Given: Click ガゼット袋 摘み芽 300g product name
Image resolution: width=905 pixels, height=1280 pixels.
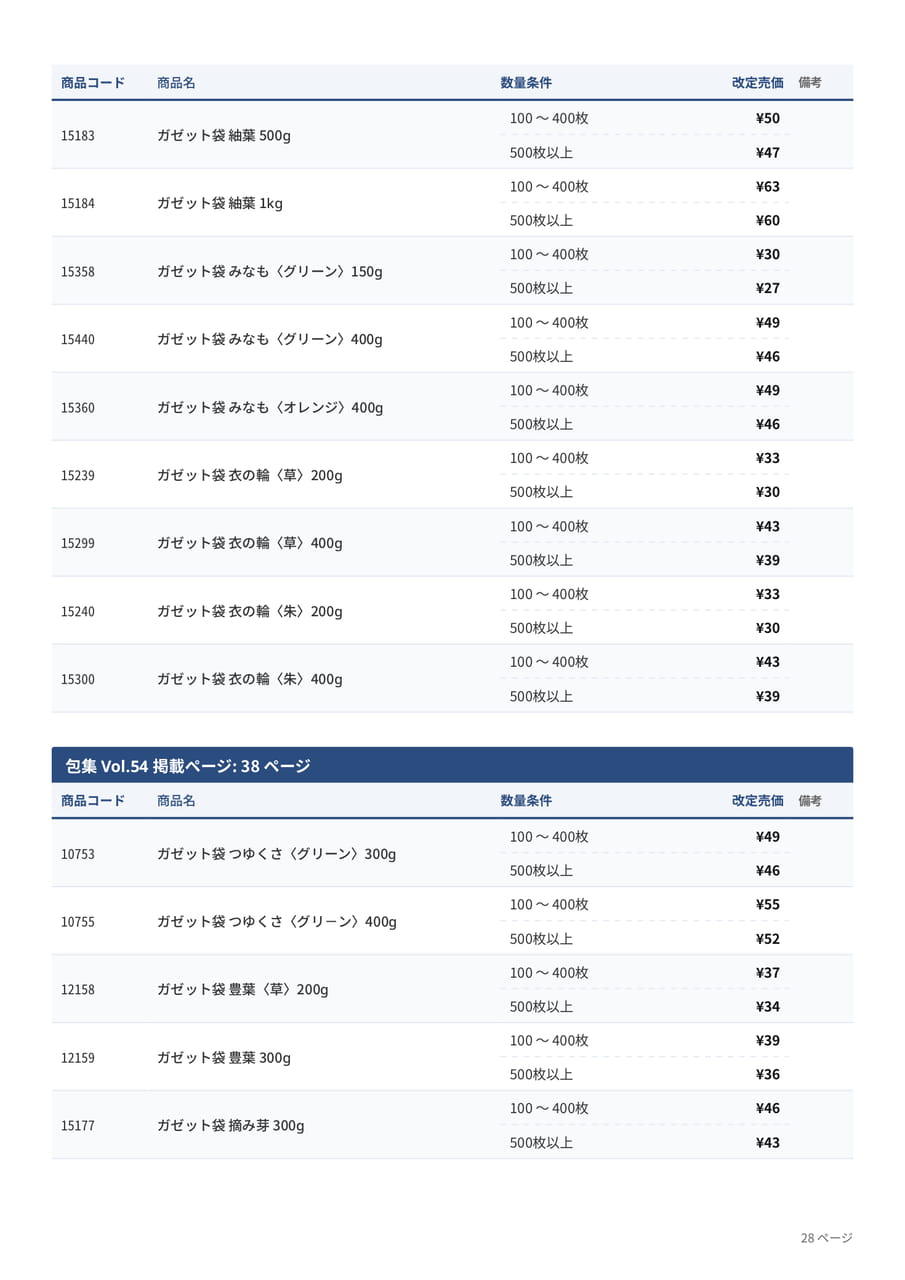Looking at the screenshot, I should point(230,1126).
